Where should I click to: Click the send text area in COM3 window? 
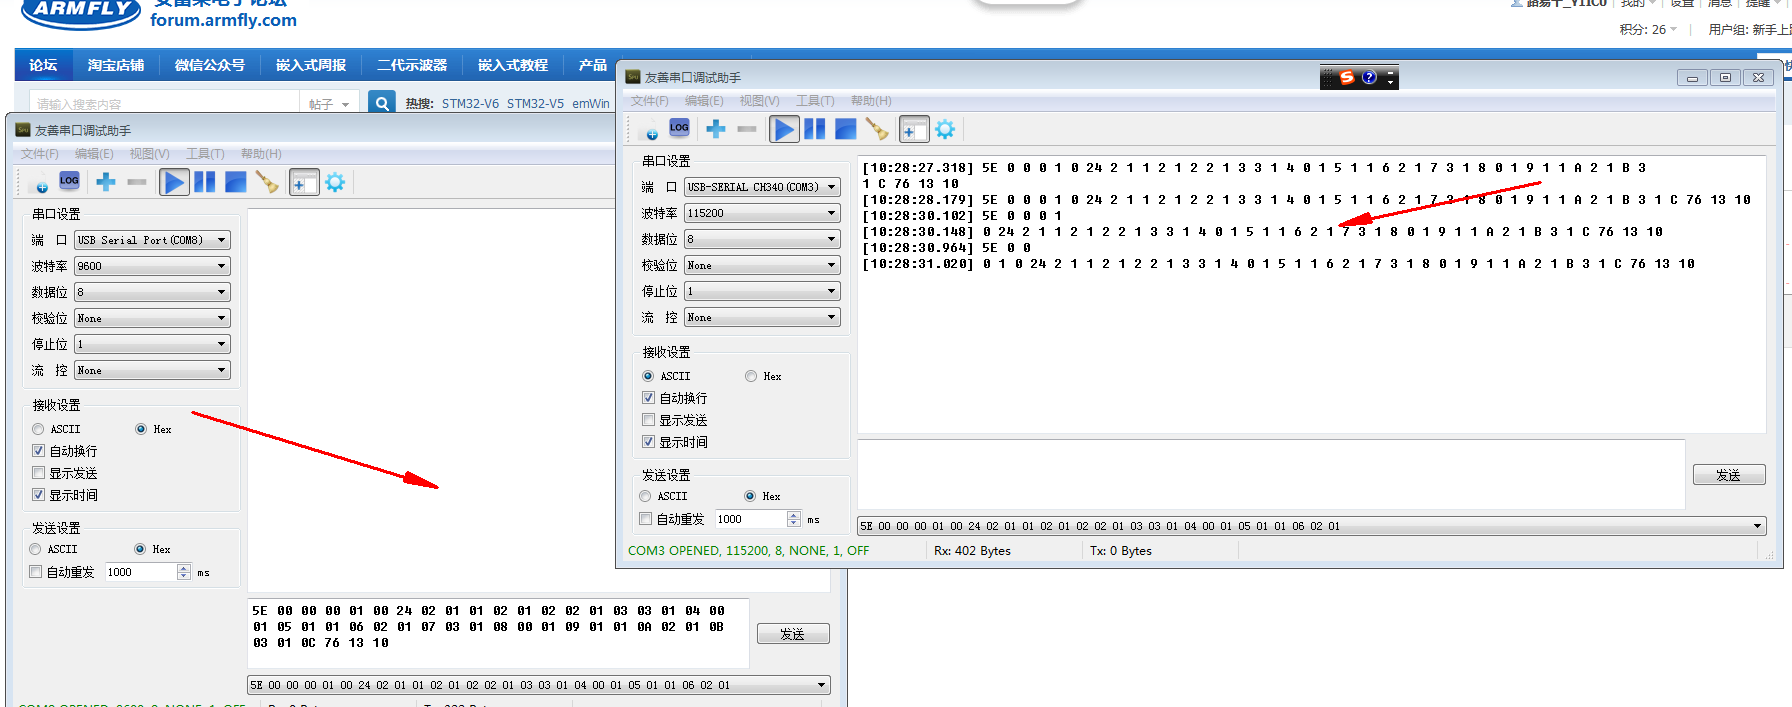point(1271,474)
